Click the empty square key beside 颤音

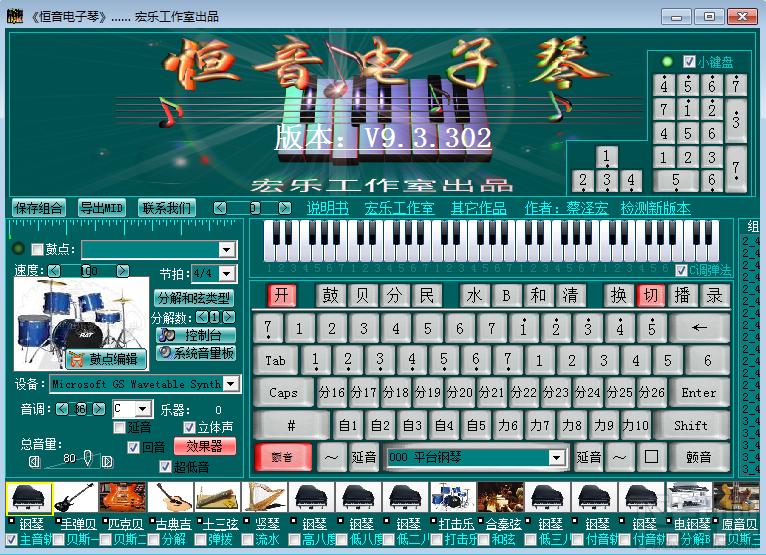pyautogui.click(x=651, y=457)
